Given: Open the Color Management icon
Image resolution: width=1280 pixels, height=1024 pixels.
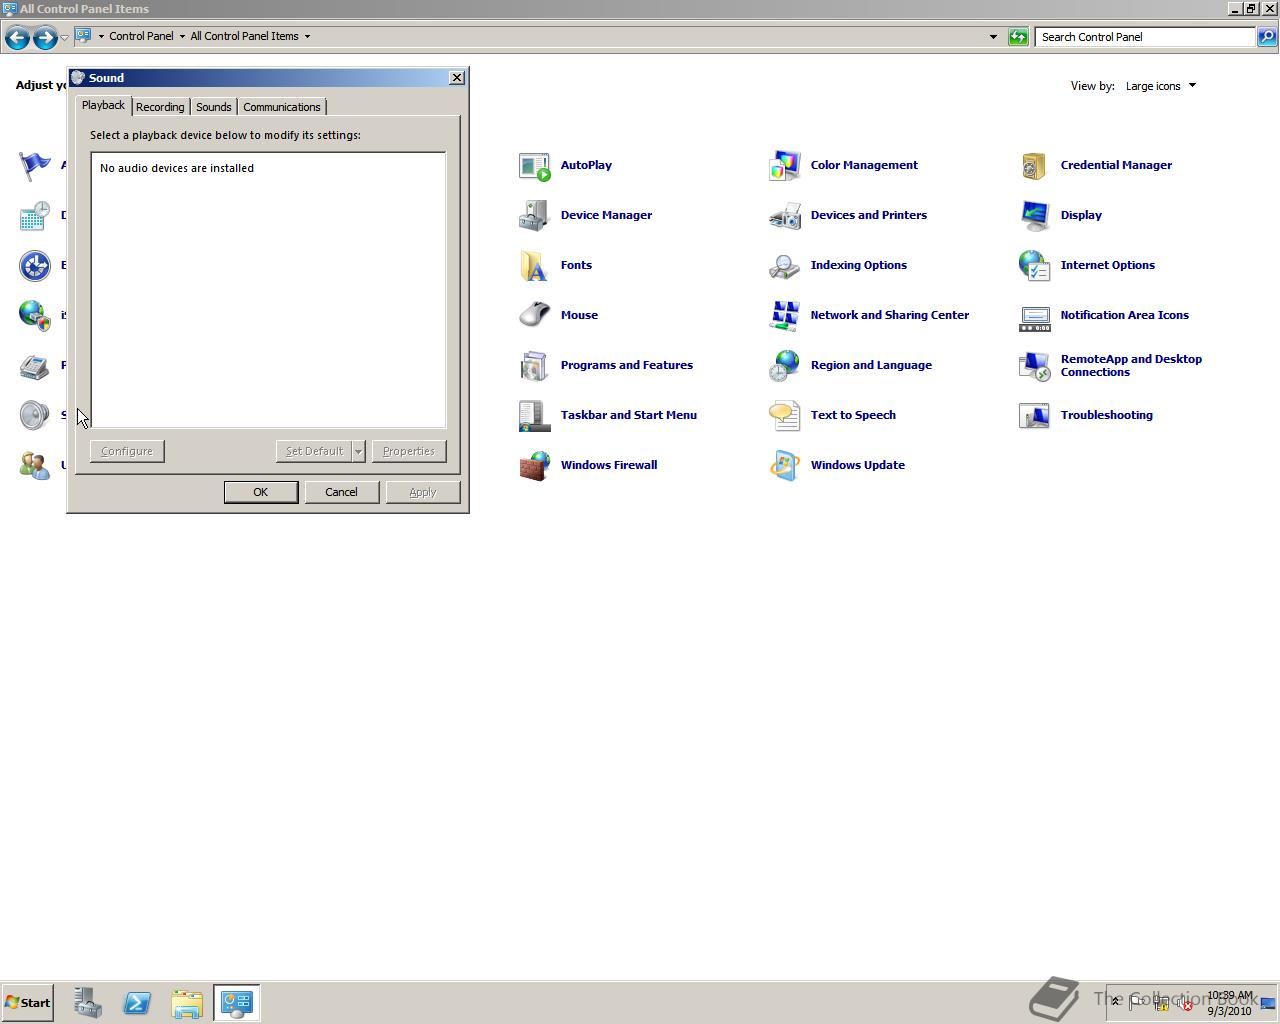Looking at the screenshot, I should click(785, 166).
